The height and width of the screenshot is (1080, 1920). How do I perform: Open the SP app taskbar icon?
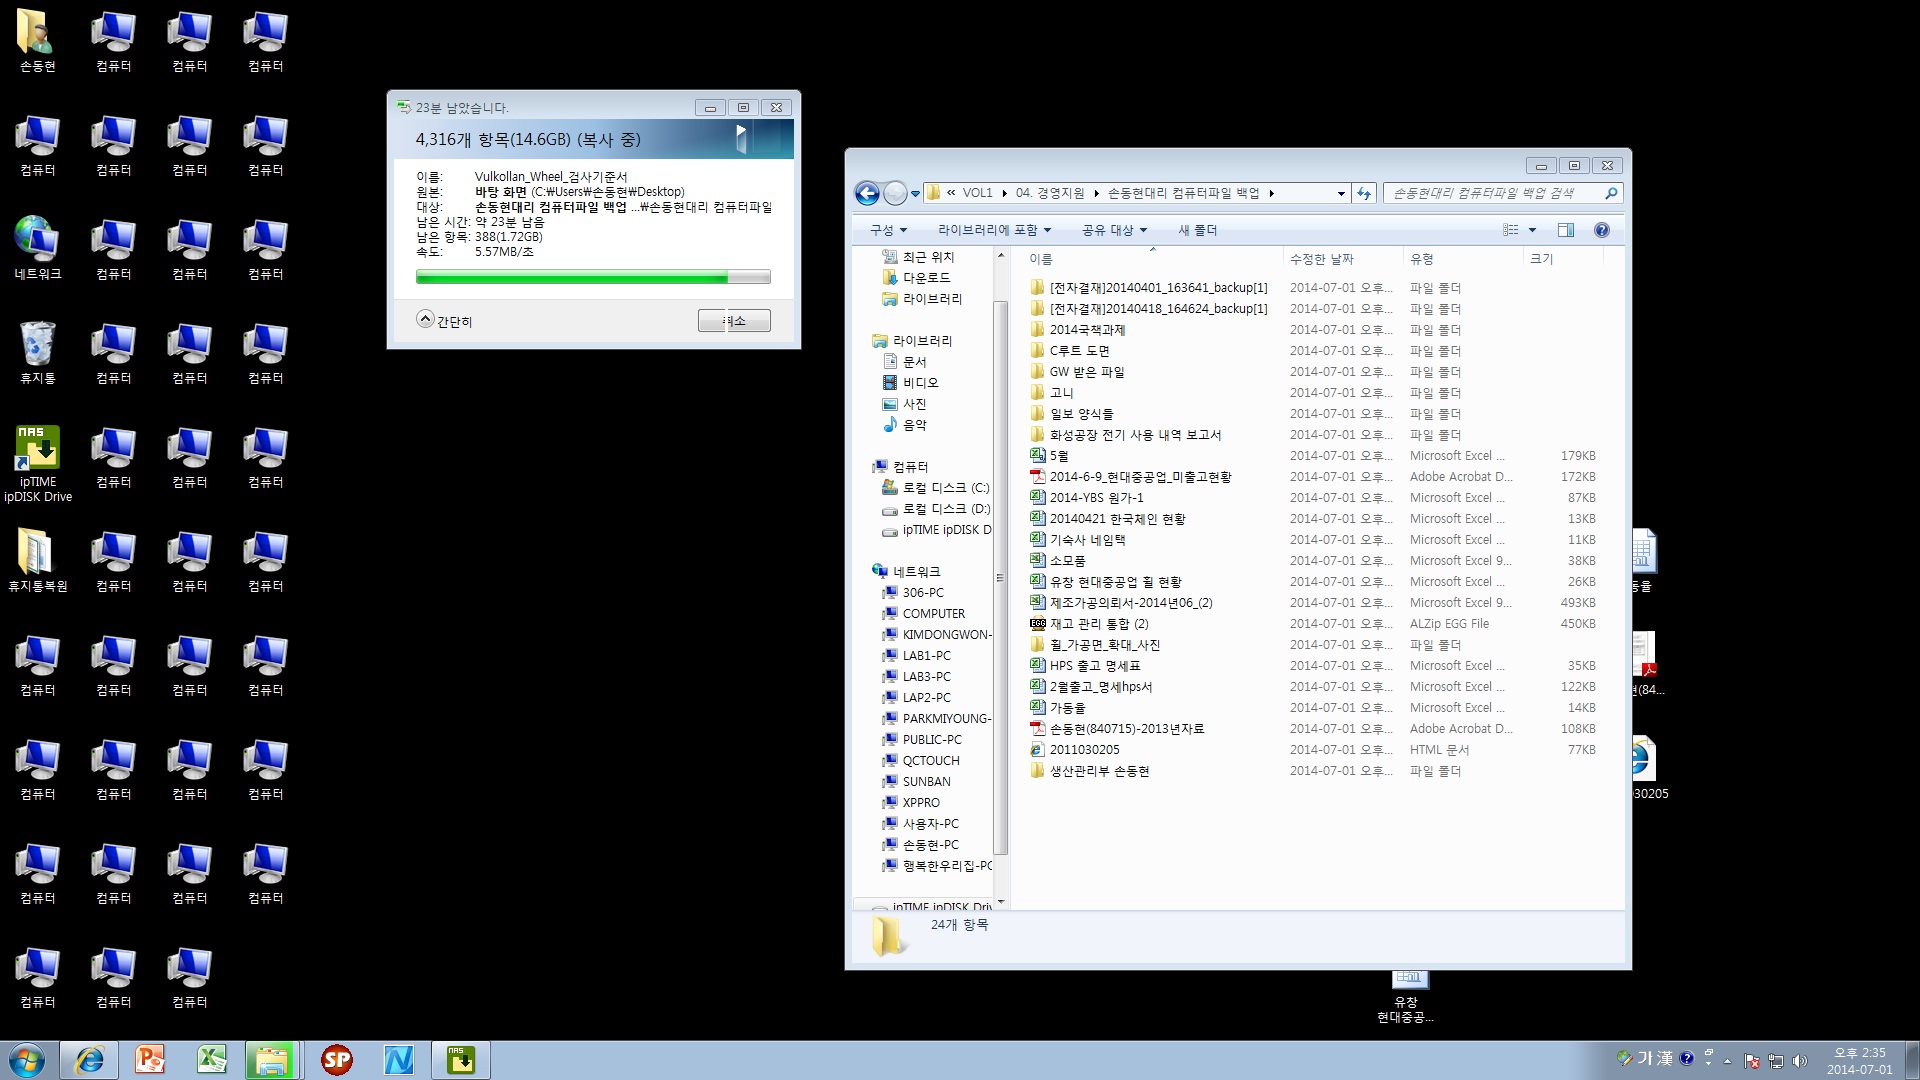click(337, 1060)
